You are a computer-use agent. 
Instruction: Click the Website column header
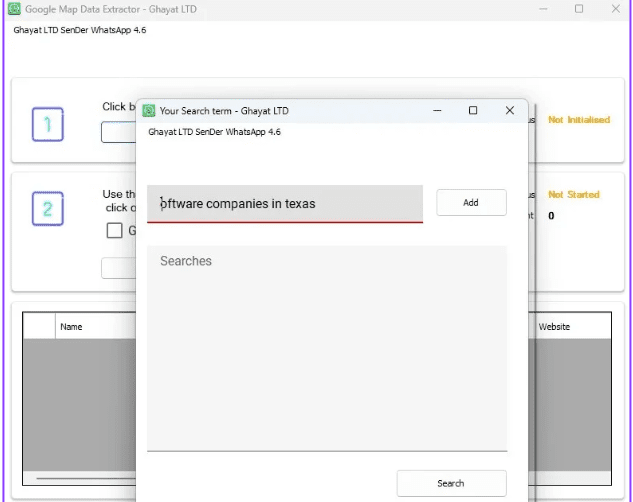[x=555, y=327]
